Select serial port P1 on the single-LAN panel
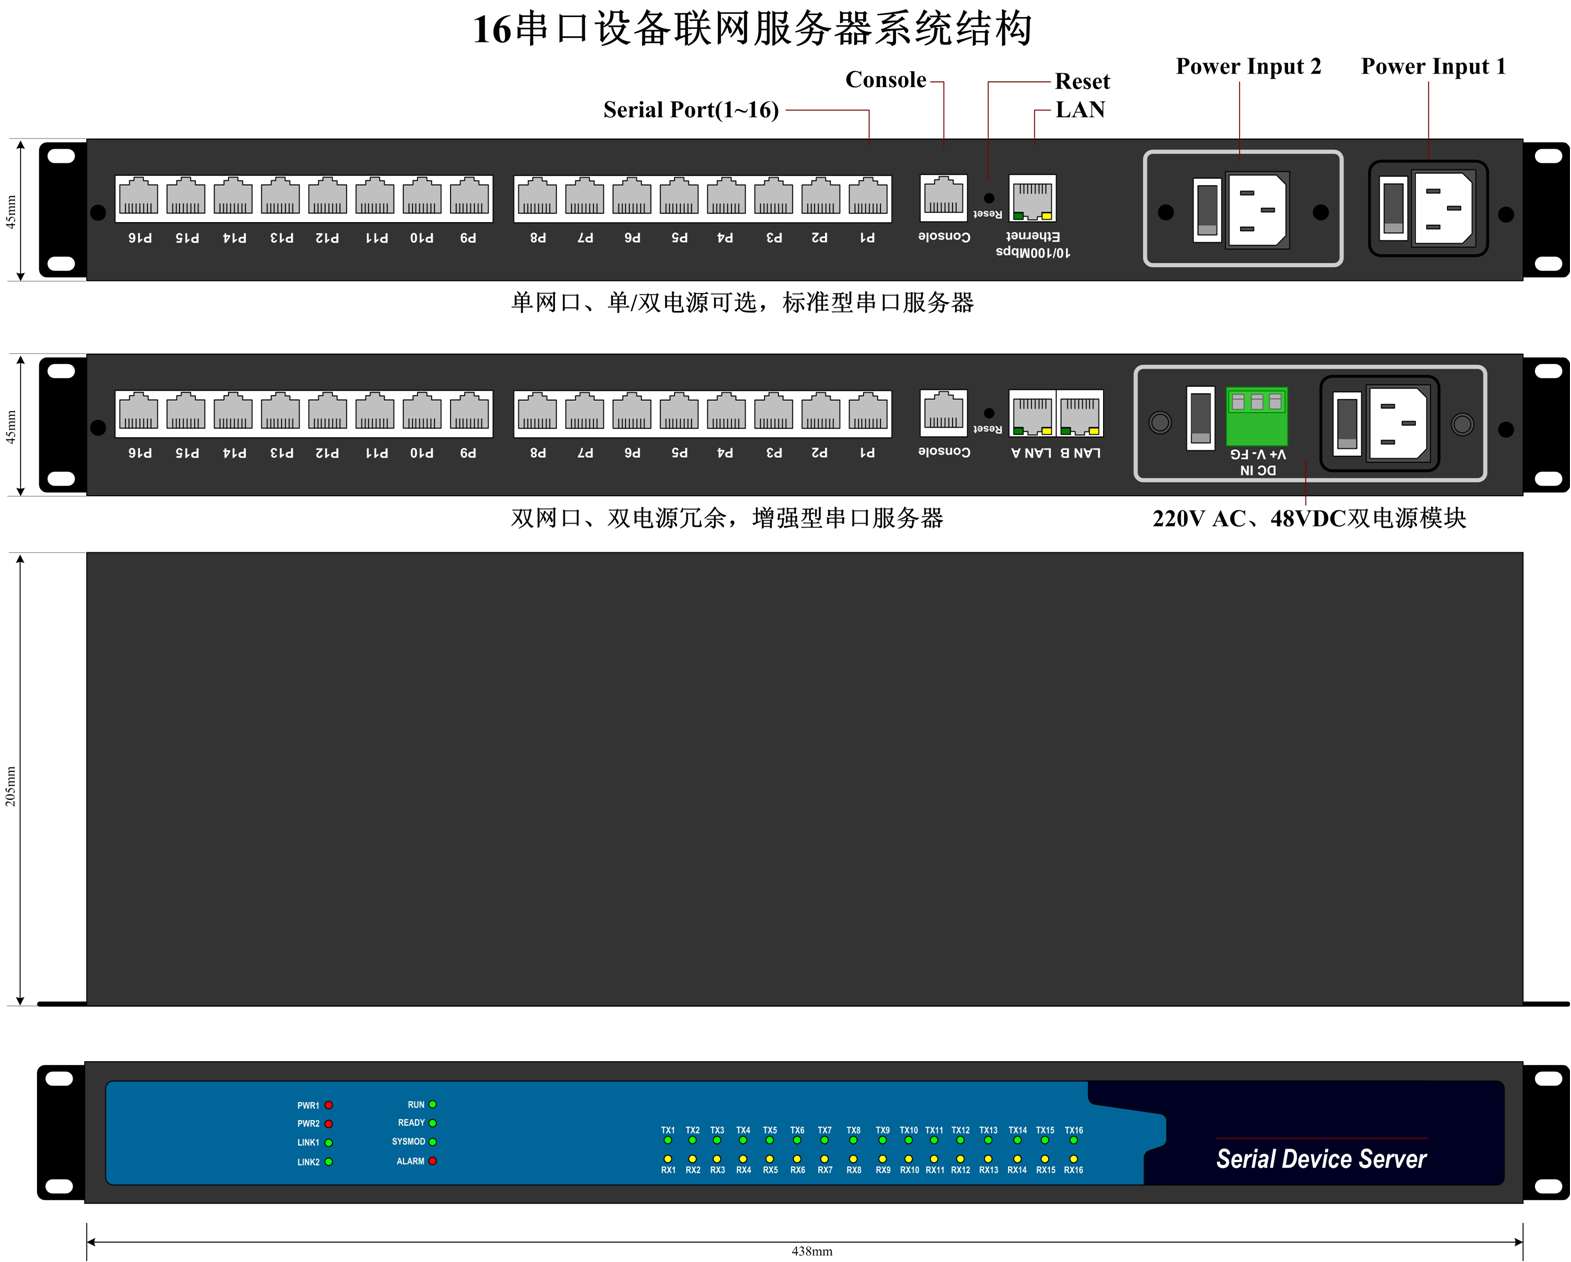This screenshot has width=1571, height=1262. pyautogui.click(x=868, y=197)
